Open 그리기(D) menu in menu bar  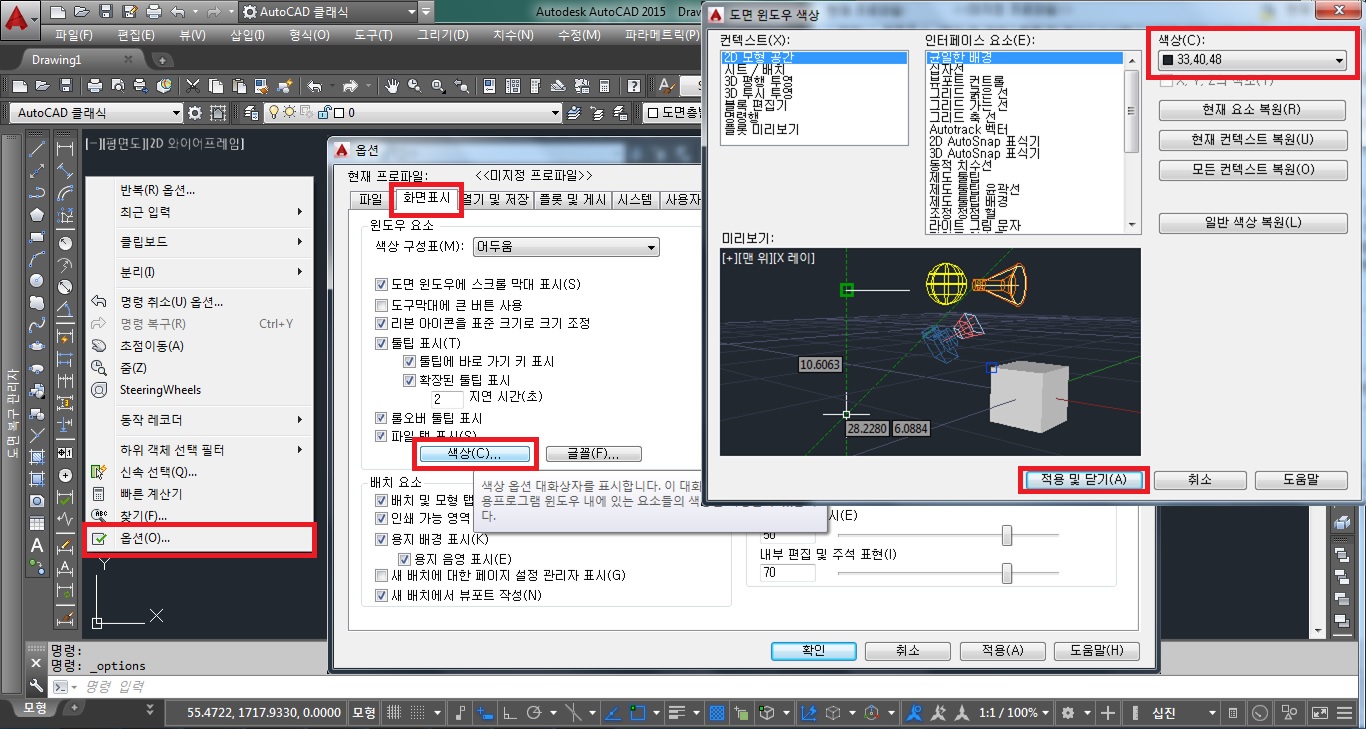[443, 35]
